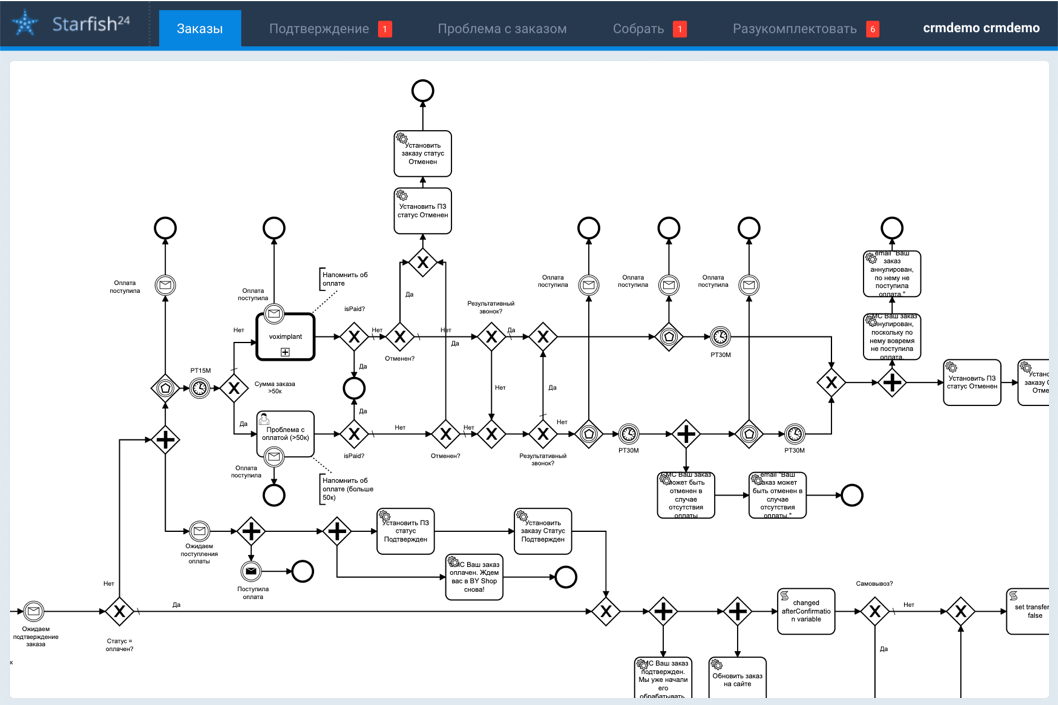Select the Проблема с оплатой (>50k) user task

(285, 434)
